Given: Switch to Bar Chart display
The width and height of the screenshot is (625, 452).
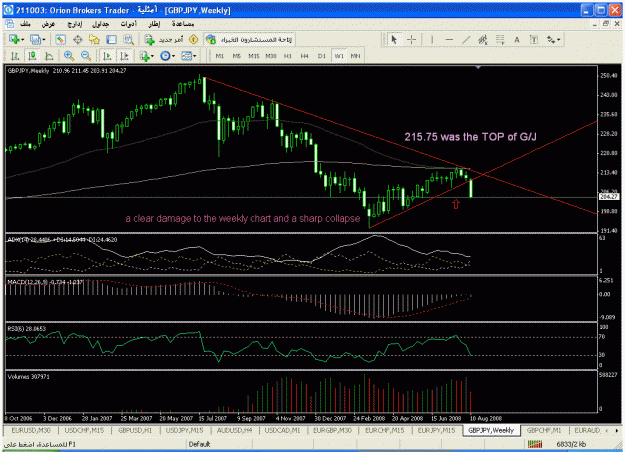Looking at the screenshot, I should coord(15,56).
